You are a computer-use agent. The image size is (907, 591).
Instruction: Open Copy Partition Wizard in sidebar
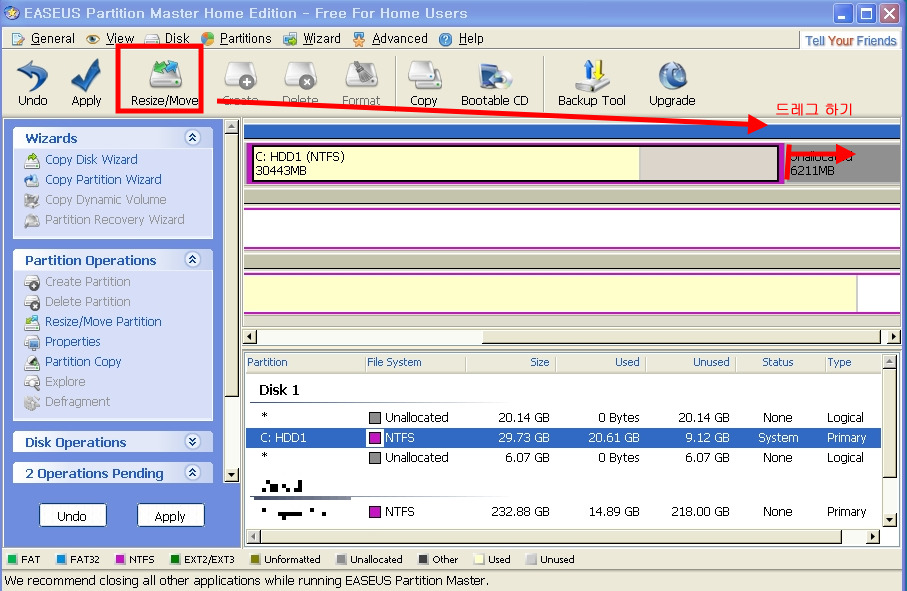[103, 180]
